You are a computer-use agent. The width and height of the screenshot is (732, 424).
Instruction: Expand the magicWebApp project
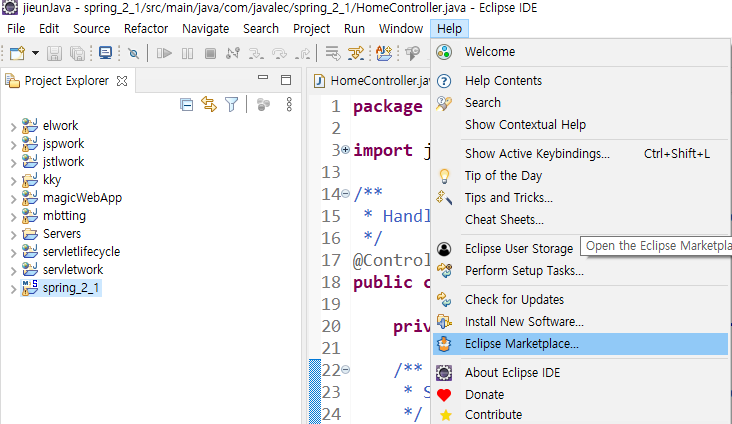(13, 199)
